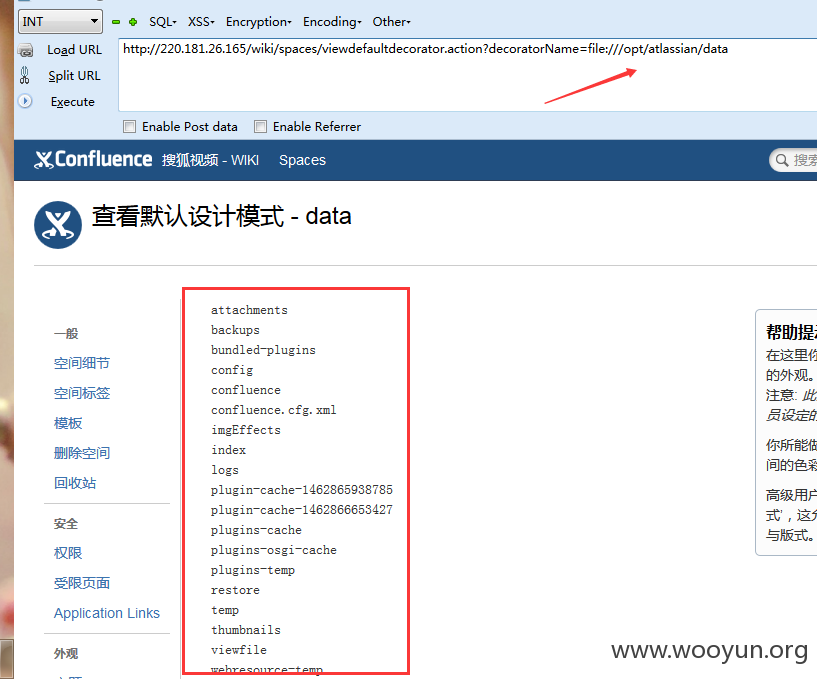This screenshot has height=679, width=817.
Task: Click the thumbnails directory entry
Action: click(245, 631)
